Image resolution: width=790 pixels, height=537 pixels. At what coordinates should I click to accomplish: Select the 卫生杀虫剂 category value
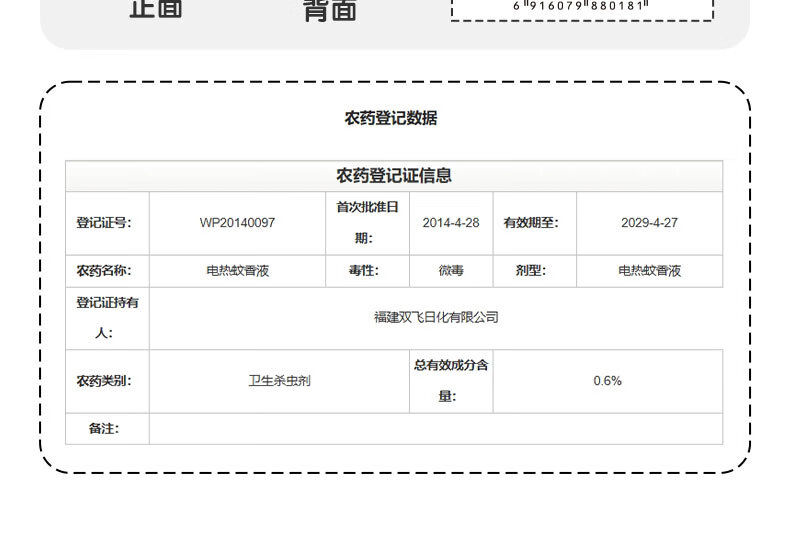click(x=279, y=381)
